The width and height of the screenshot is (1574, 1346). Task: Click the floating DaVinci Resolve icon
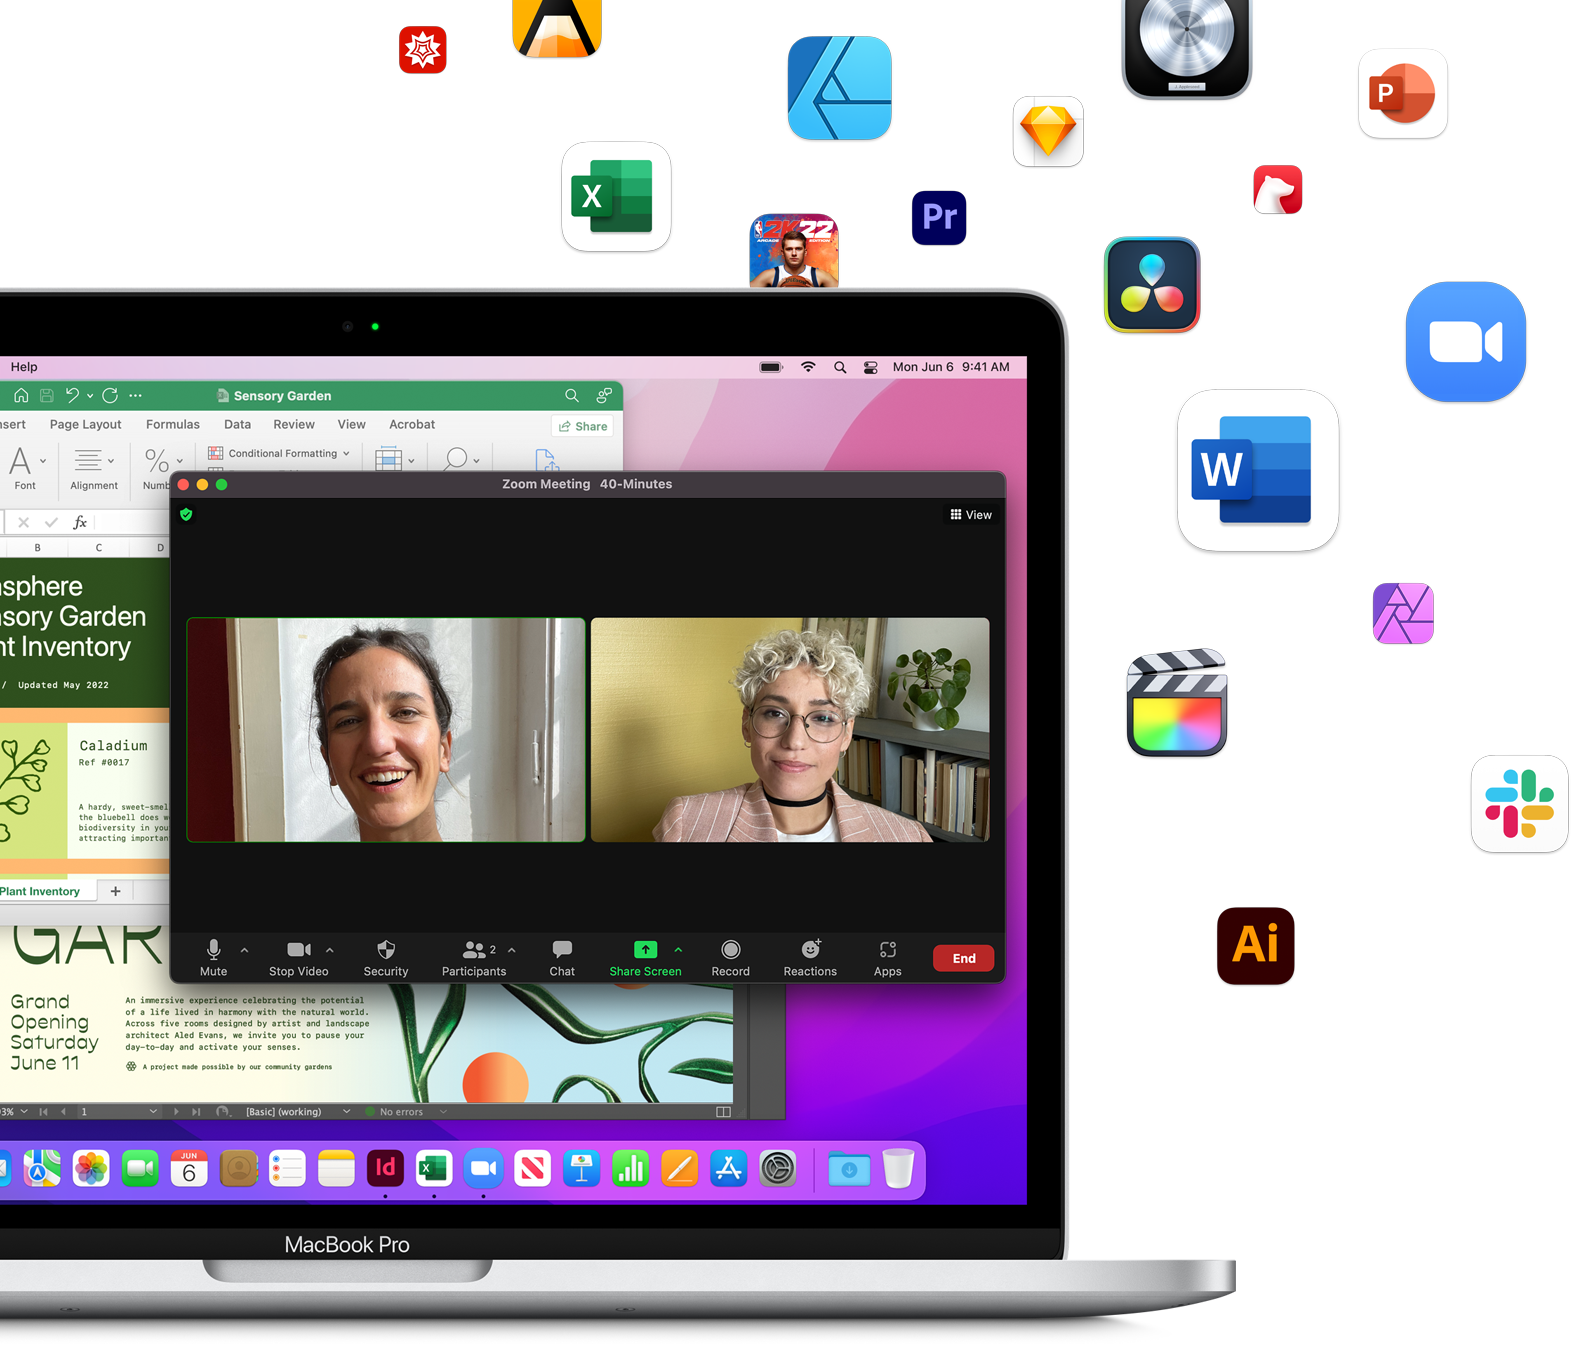[1152, 285]
